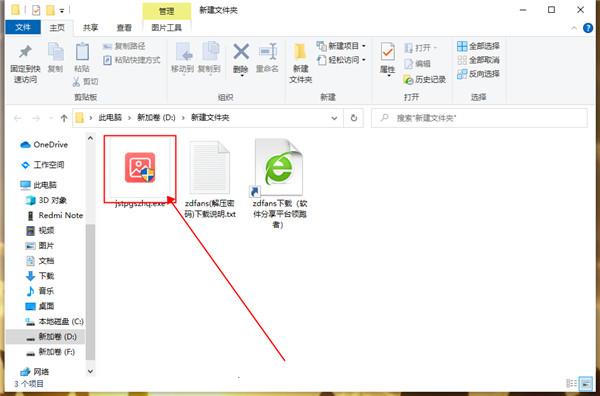
Task: Switch to the Share (共享) tab
Action: point(91,28)
